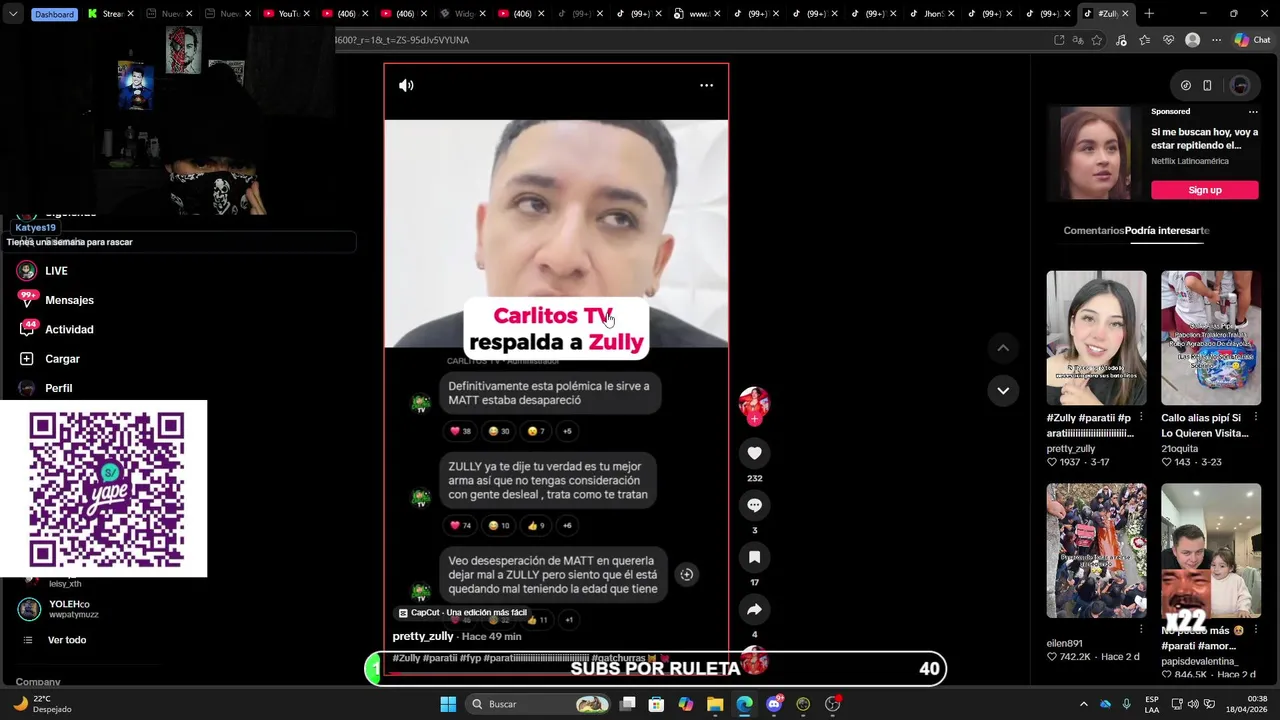
Task: Switch to the Dashboard browser tab
Action: pyautogui.click(x=54, y=14)
